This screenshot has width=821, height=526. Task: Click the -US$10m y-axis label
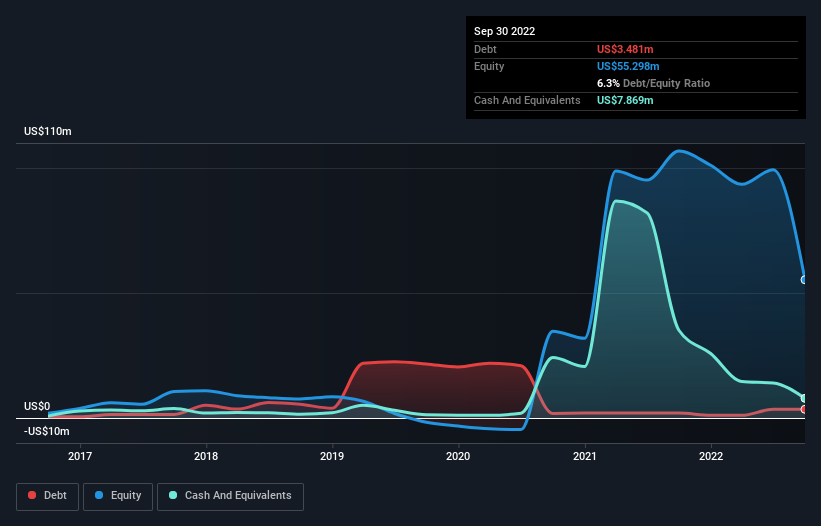47,431
